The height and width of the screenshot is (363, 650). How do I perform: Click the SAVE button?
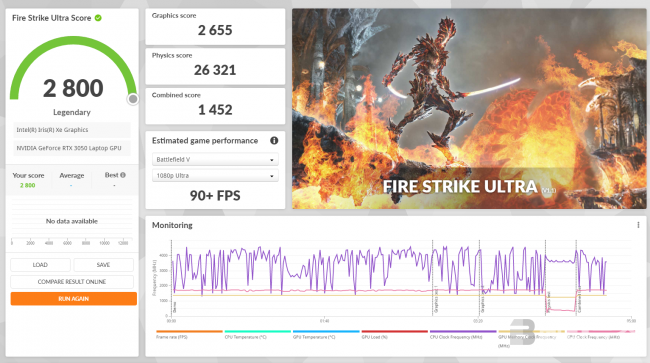(103, 265)
